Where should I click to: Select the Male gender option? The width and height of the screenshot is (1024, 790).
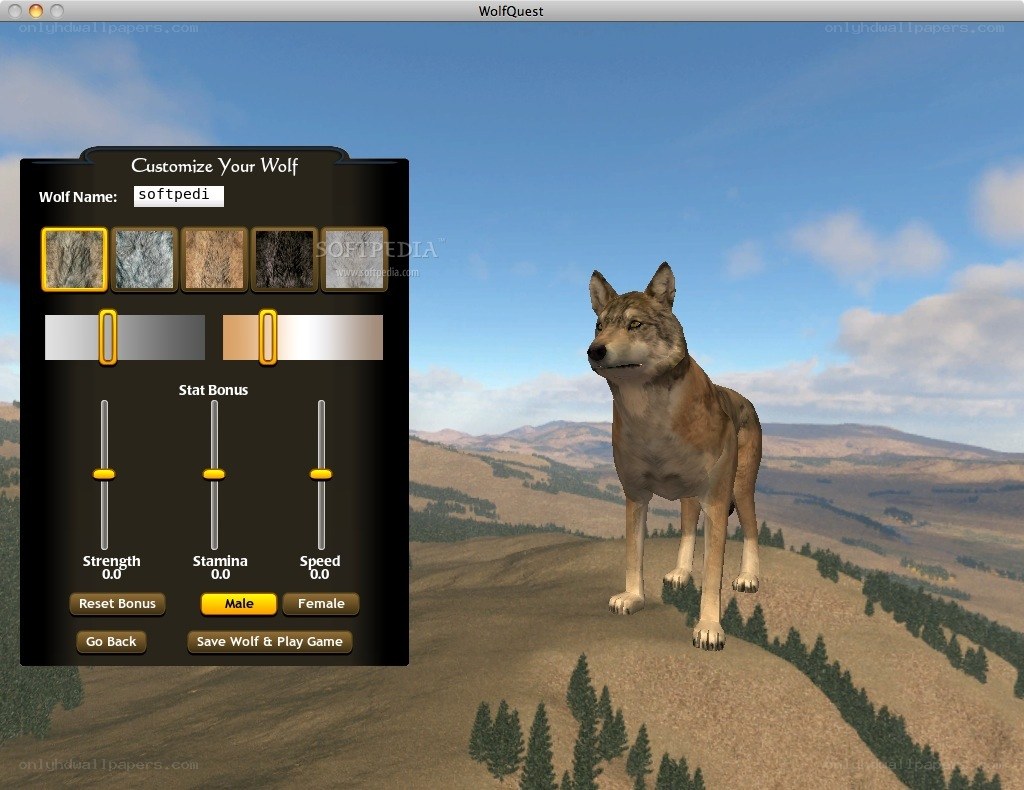(x=239, y=604)
